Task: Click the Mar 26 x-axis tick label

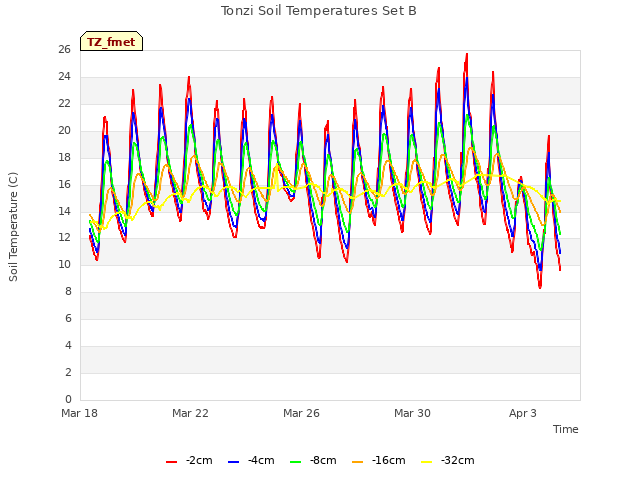Action: [x=301, y=413]
